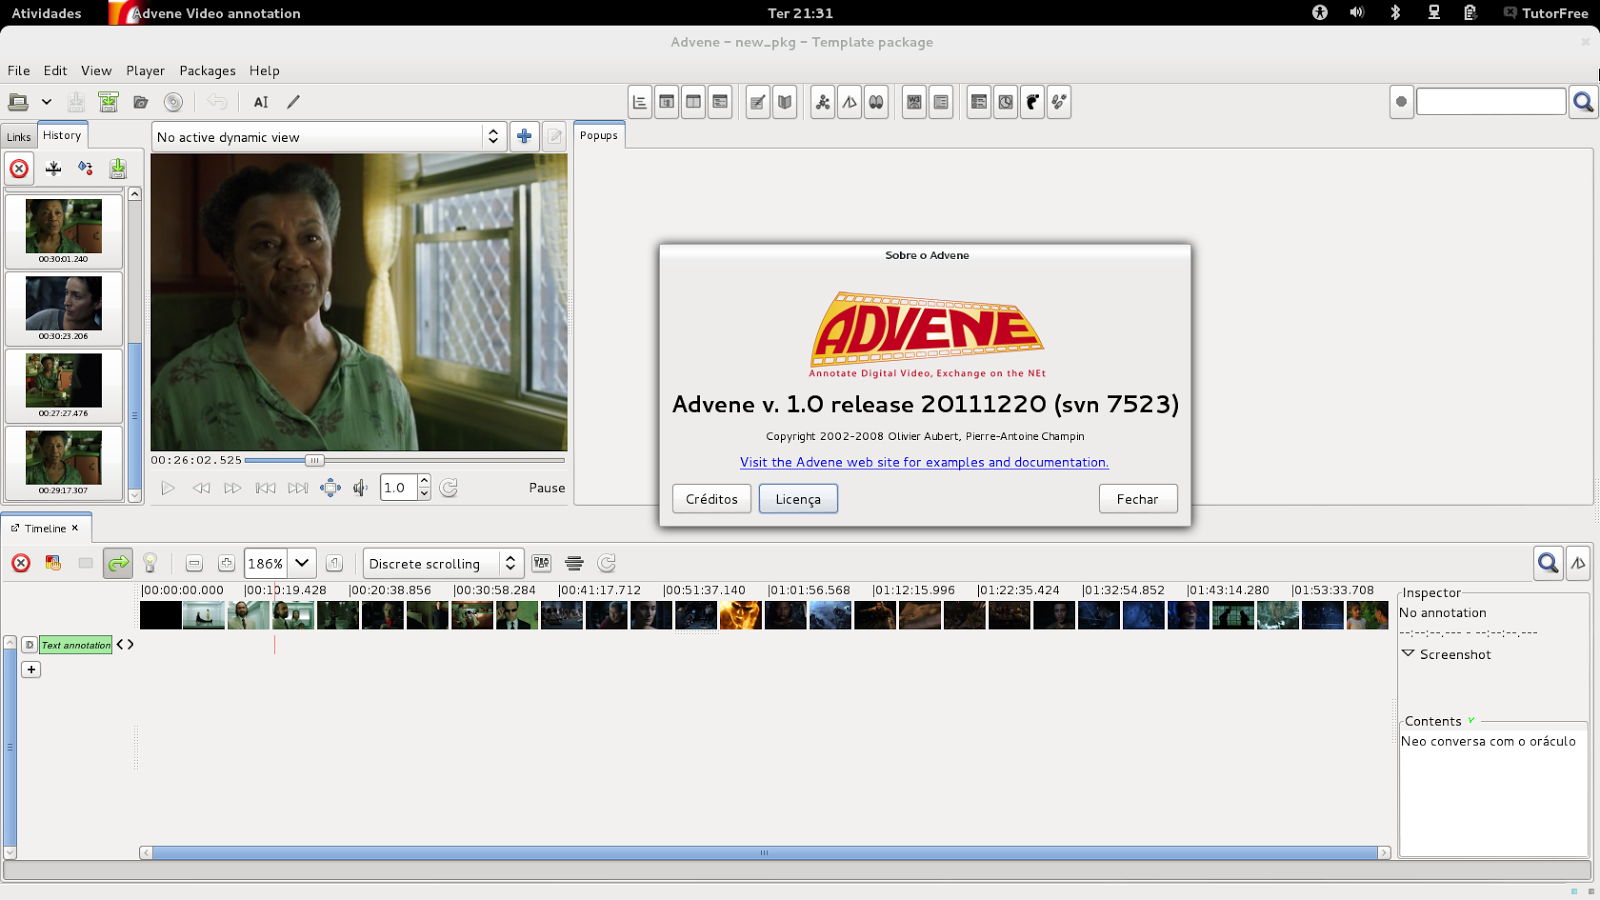Screen dimensions: 1600x900
Task: Click the light bulb icon in Timeline toolbar
Action: coord(150,563)
